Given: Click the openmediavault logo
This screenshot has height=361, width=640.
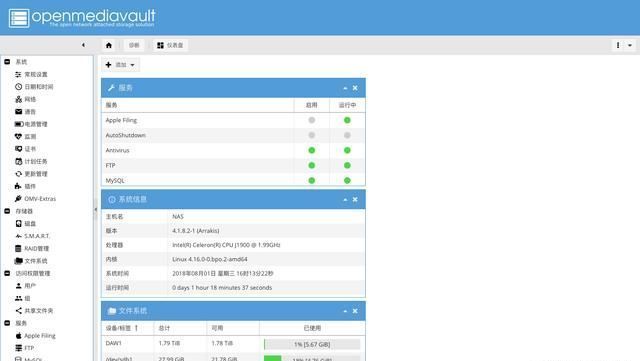Looking at the screenshot, I should click(82, 18).
